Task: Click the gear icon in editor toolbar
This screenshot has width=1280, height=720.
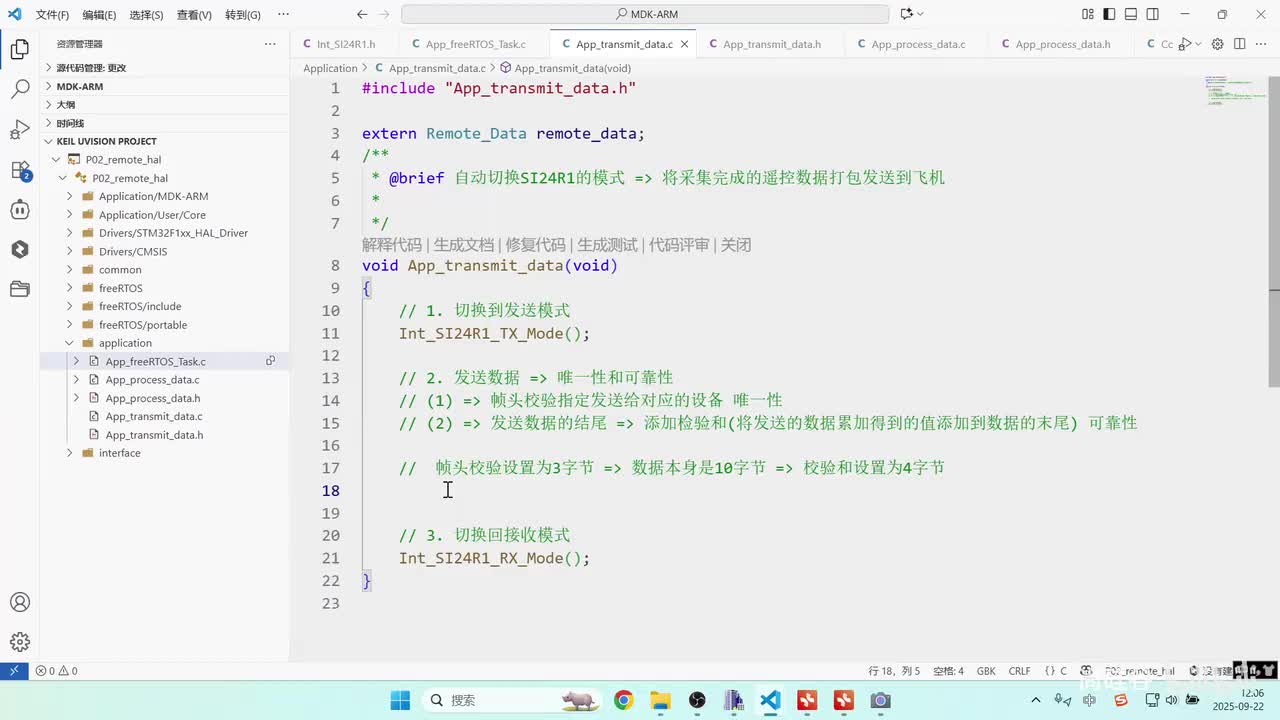Action: click(x=1217, y=44)
